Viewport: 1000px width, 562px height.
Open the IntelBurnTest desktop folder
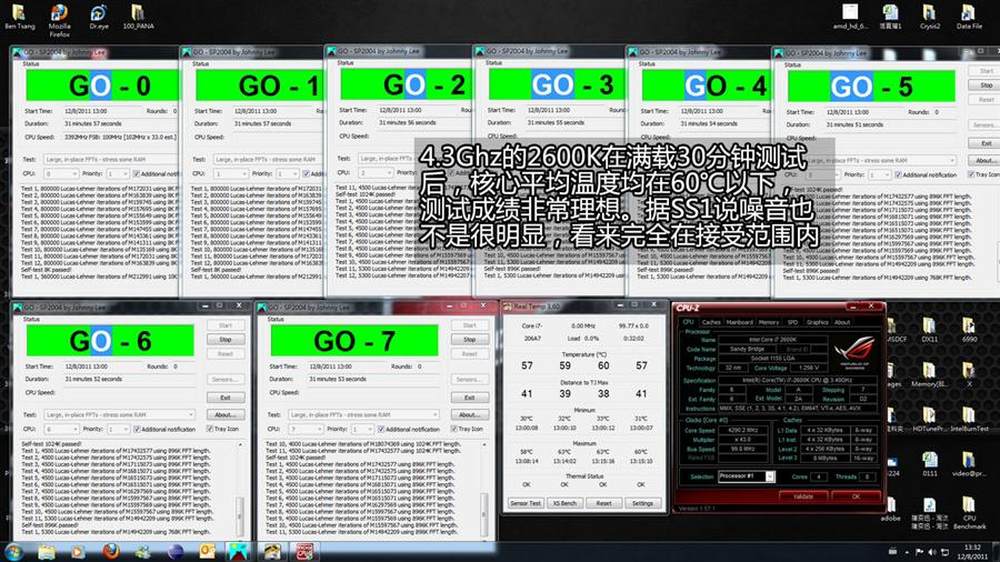pyautogui.click(x=969, y=420)
